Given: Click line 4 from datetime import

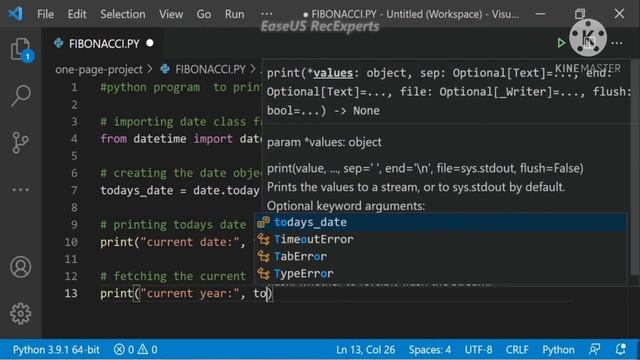Looking at the screenshot, I should tap(180, 139).
